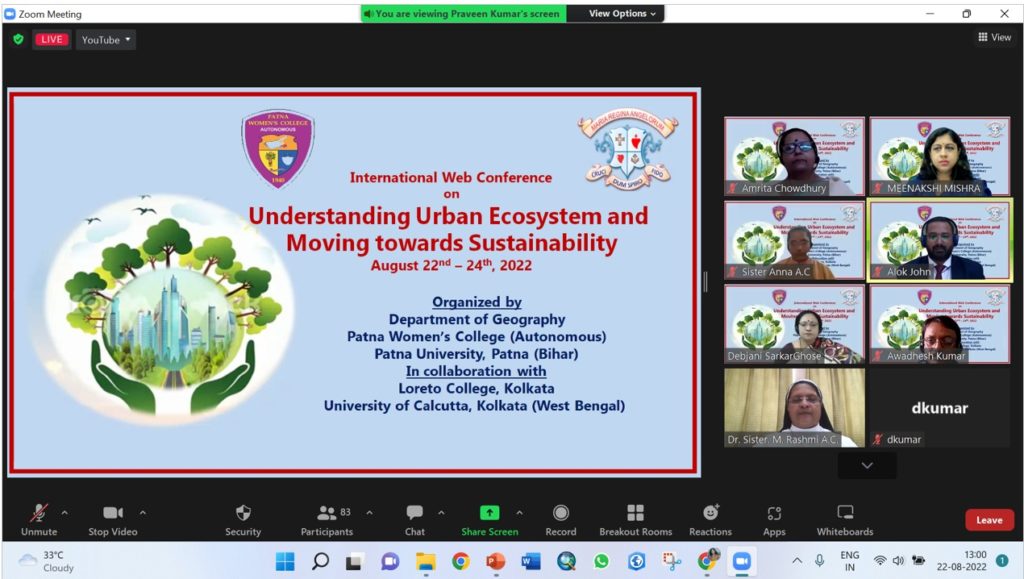The width and height of the screenshot is (1024, 579).
Task: Open Windows Start menu in taskbar
Action: pyautogui.click(x=285, y=561)
